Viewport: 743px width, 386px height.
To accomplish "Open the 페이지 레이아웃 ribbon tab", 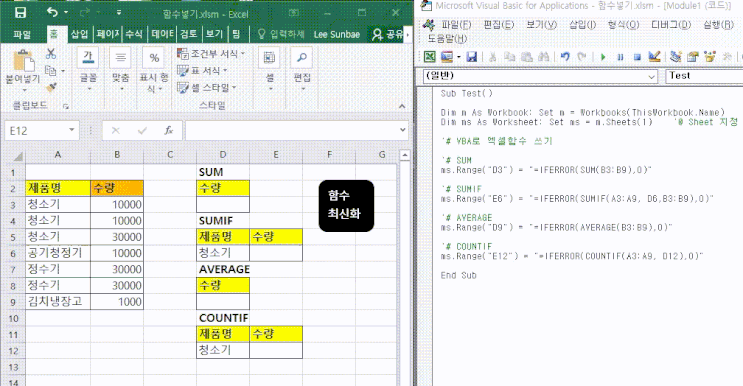I will pos(108,34).
